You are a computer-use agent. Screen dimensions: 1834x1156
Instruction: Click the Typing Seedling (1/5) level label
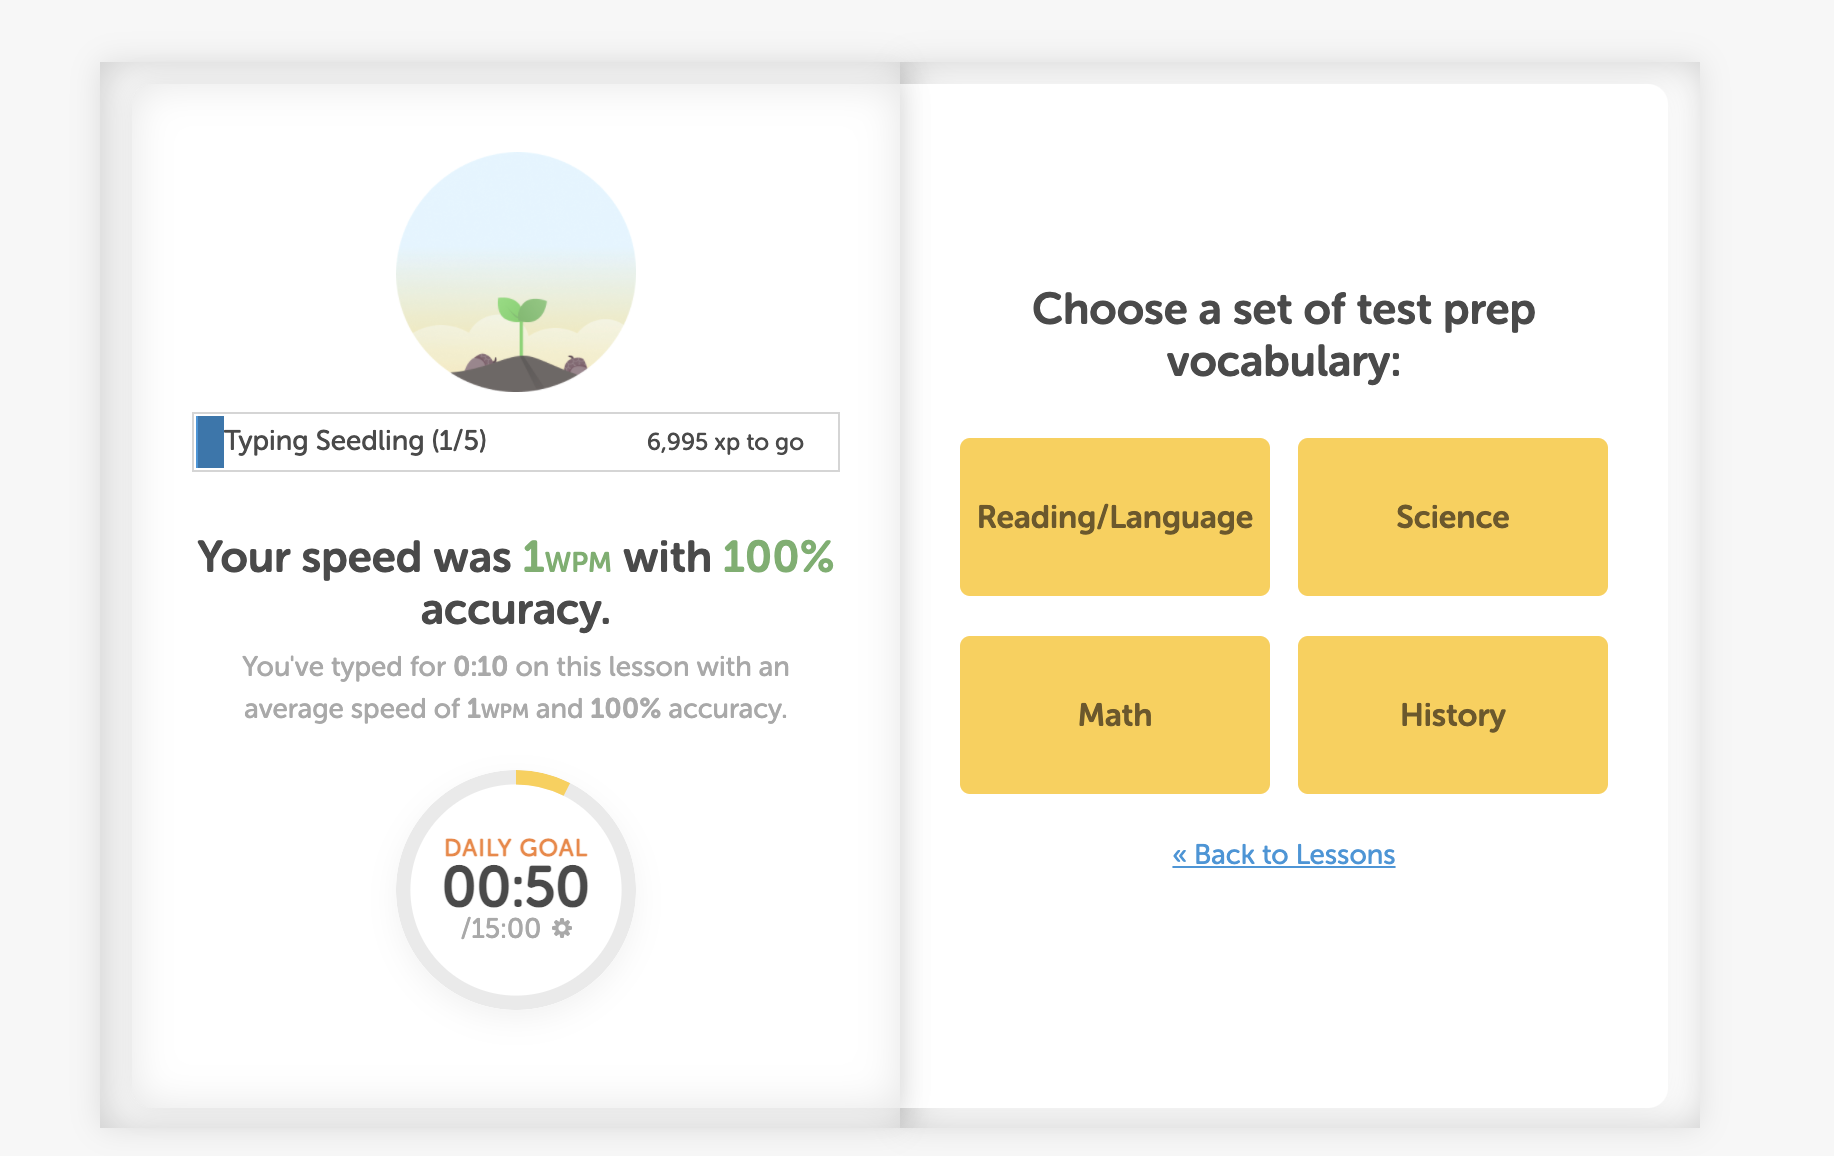point(355,441)
